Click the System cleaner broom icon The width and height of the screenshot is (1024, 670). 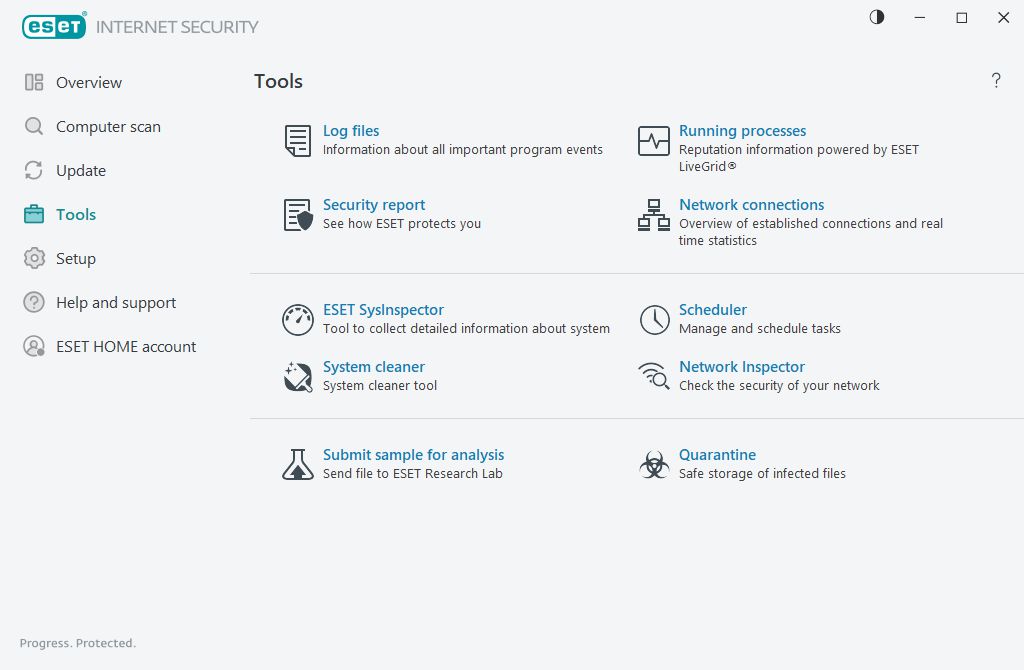point(298,377)
